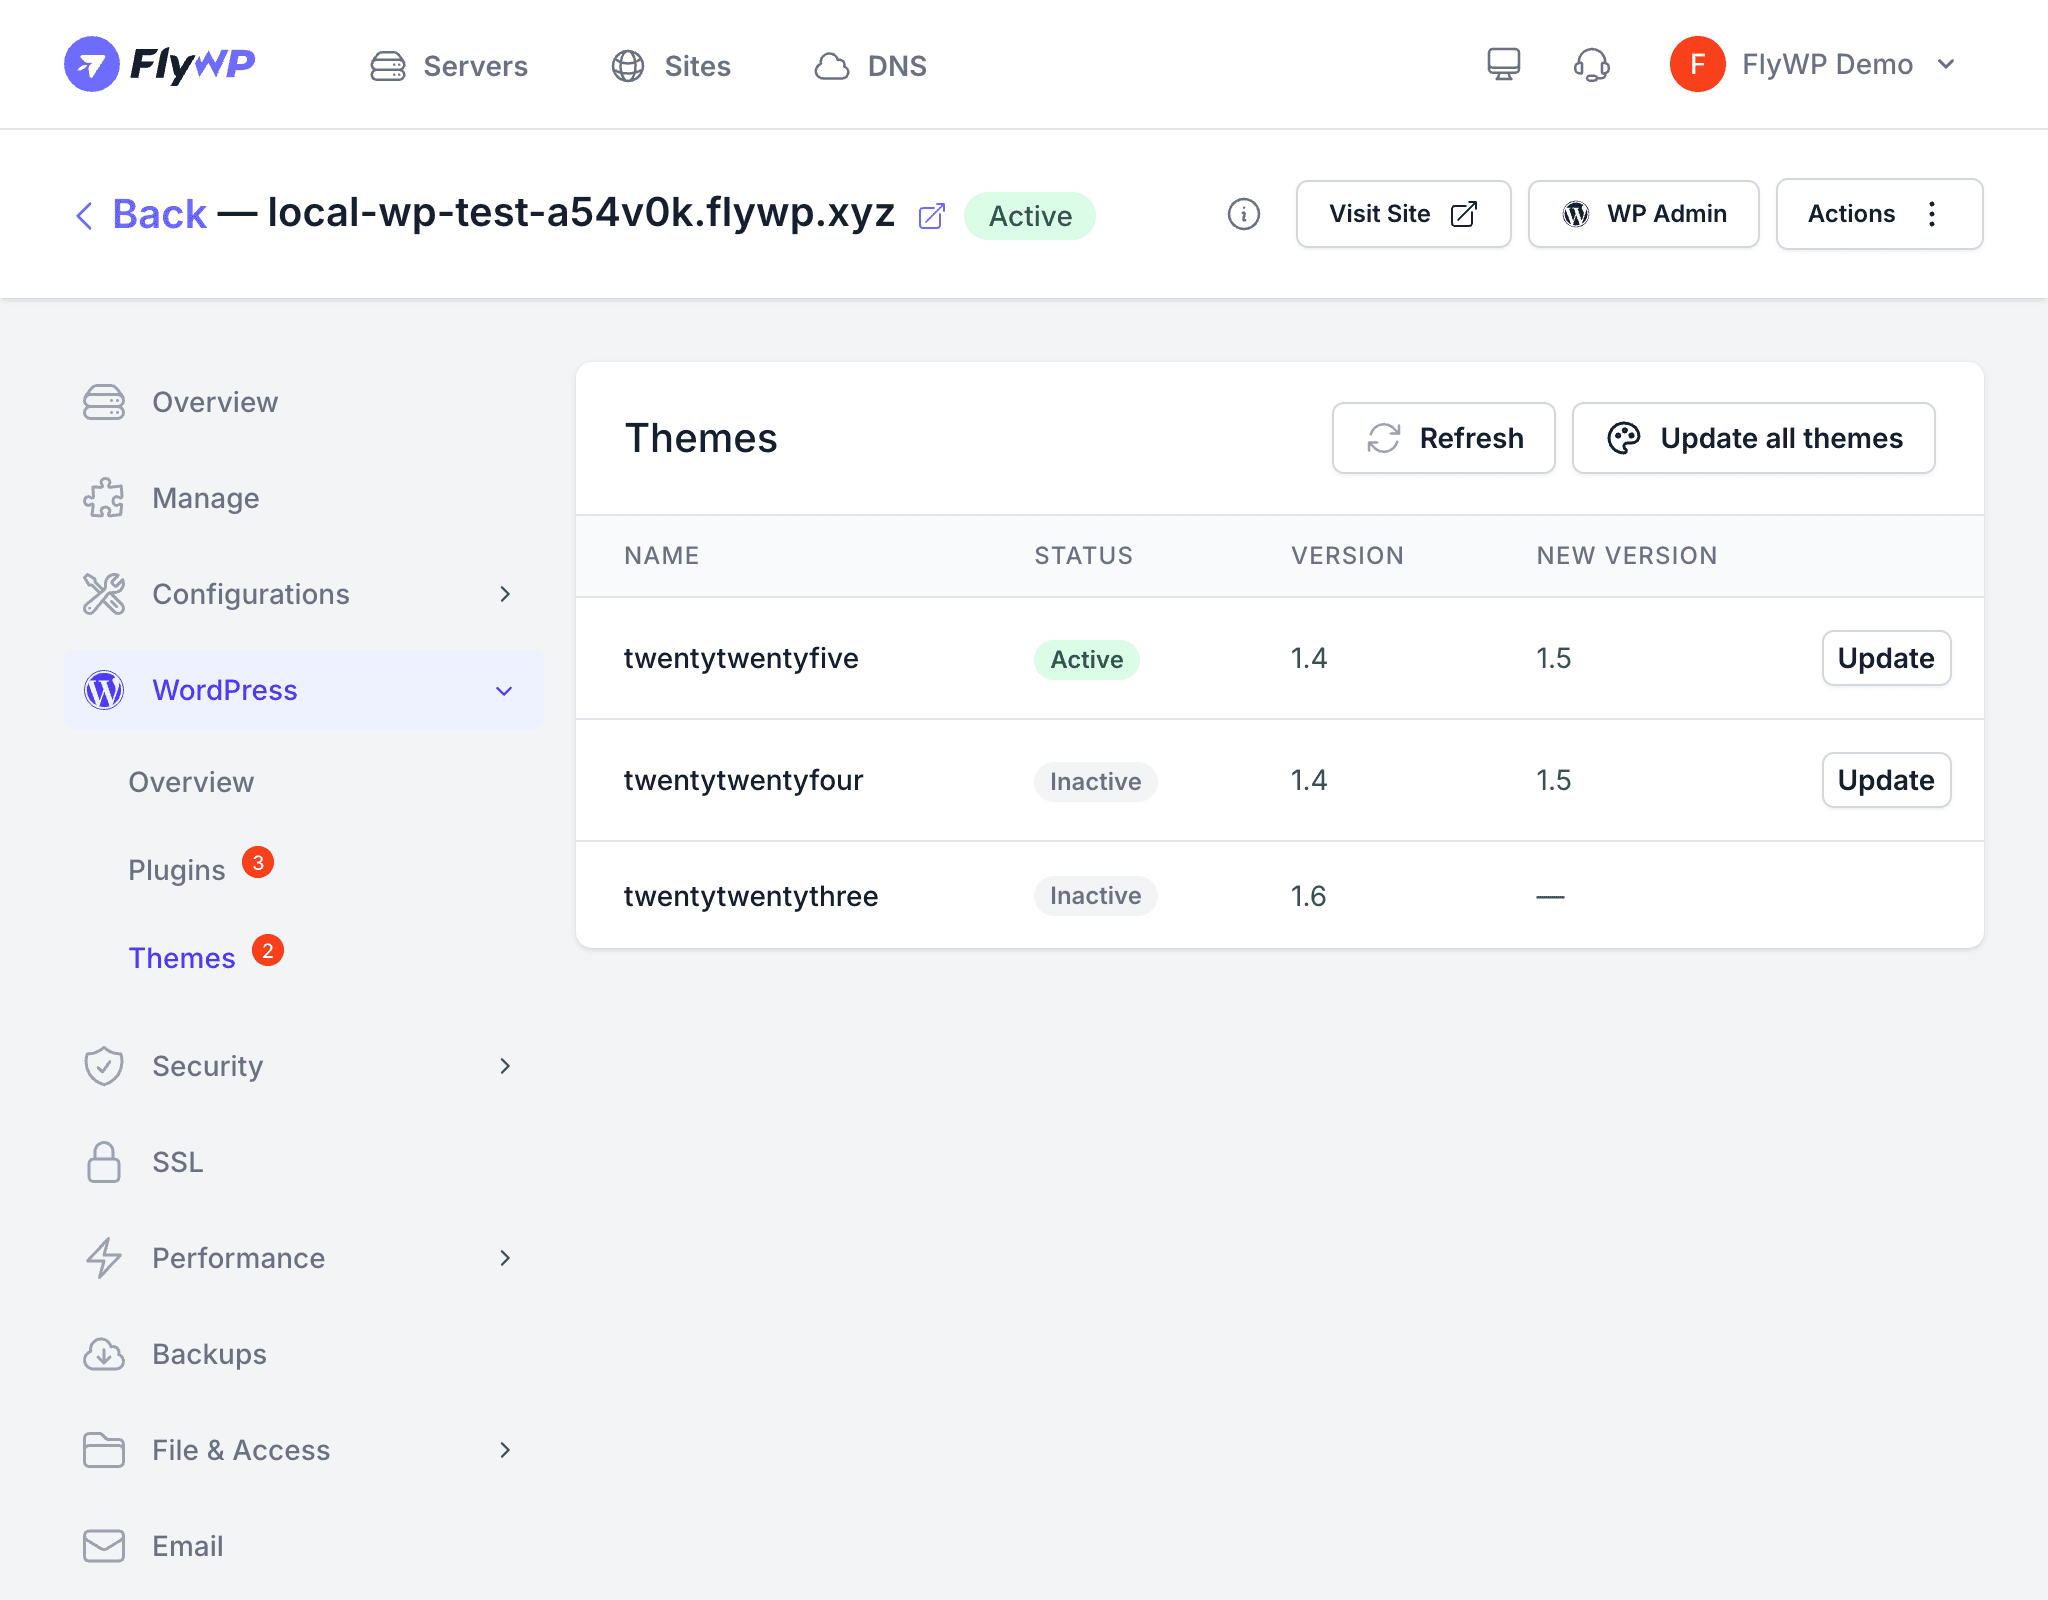The image size is (2048, 1600).
Task: Click Inactive badge of twentytwentythree
Action: point(1095,896)
